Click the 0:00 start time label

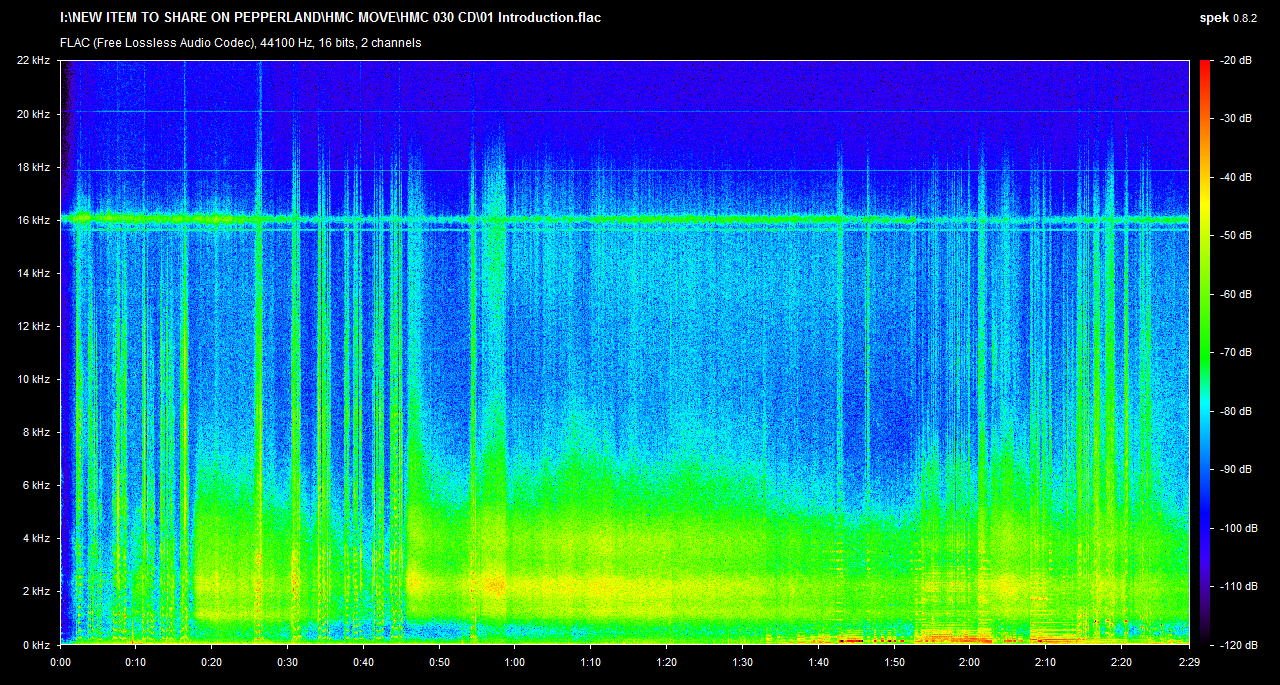60,662
